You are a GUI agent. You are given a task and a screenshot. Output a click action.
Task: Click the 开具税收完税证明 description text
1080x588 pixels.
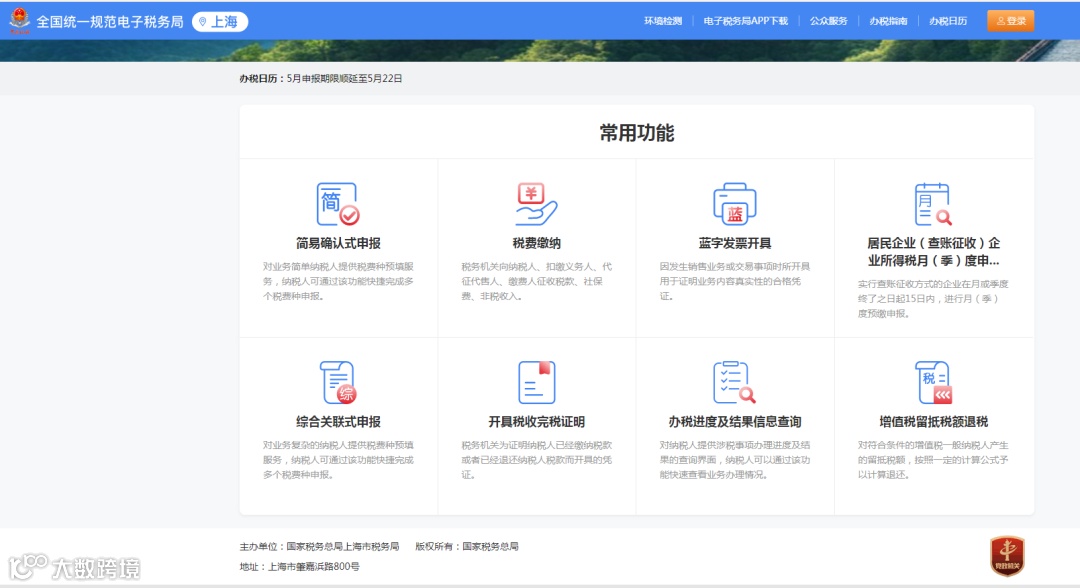pos(537,459)
